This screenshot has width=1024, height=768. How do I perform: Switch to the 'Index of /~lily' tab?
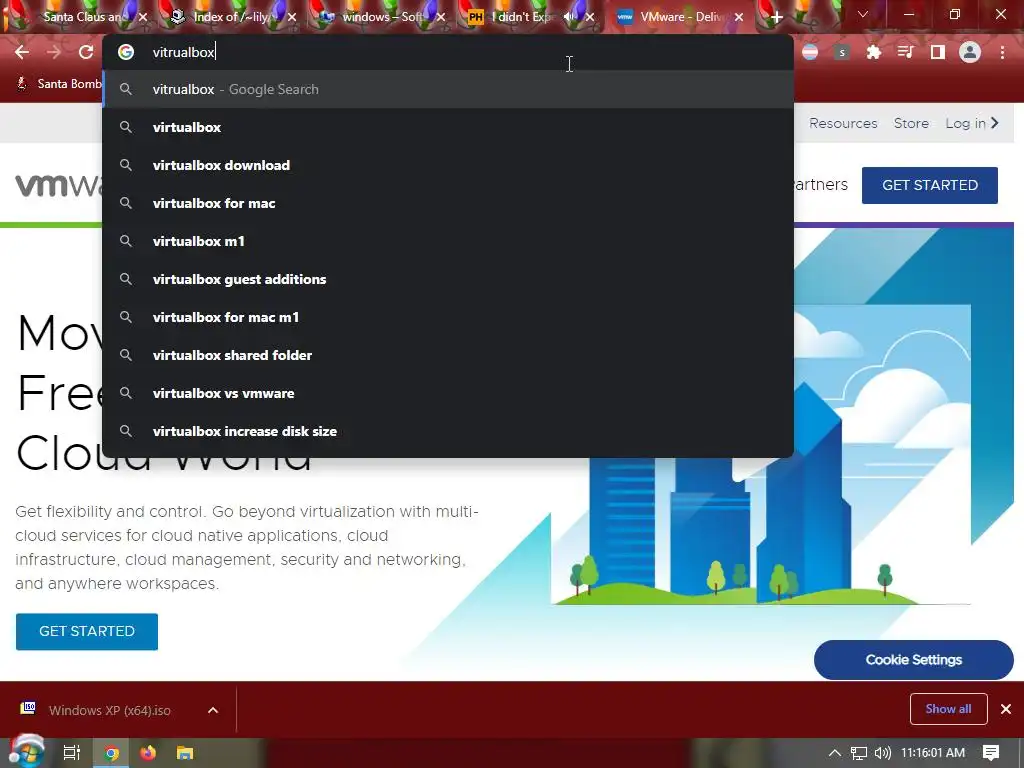click(230, 17)
